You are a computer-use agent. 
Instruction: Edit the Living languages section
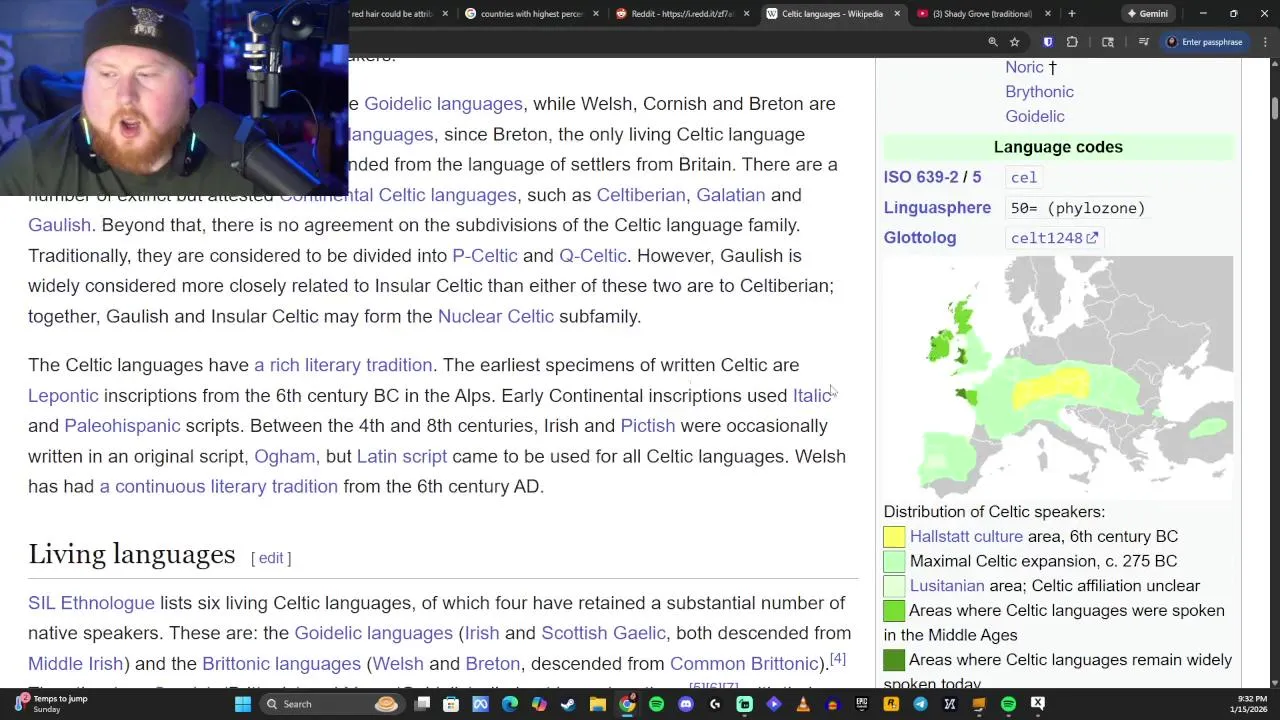coord(271,558)
